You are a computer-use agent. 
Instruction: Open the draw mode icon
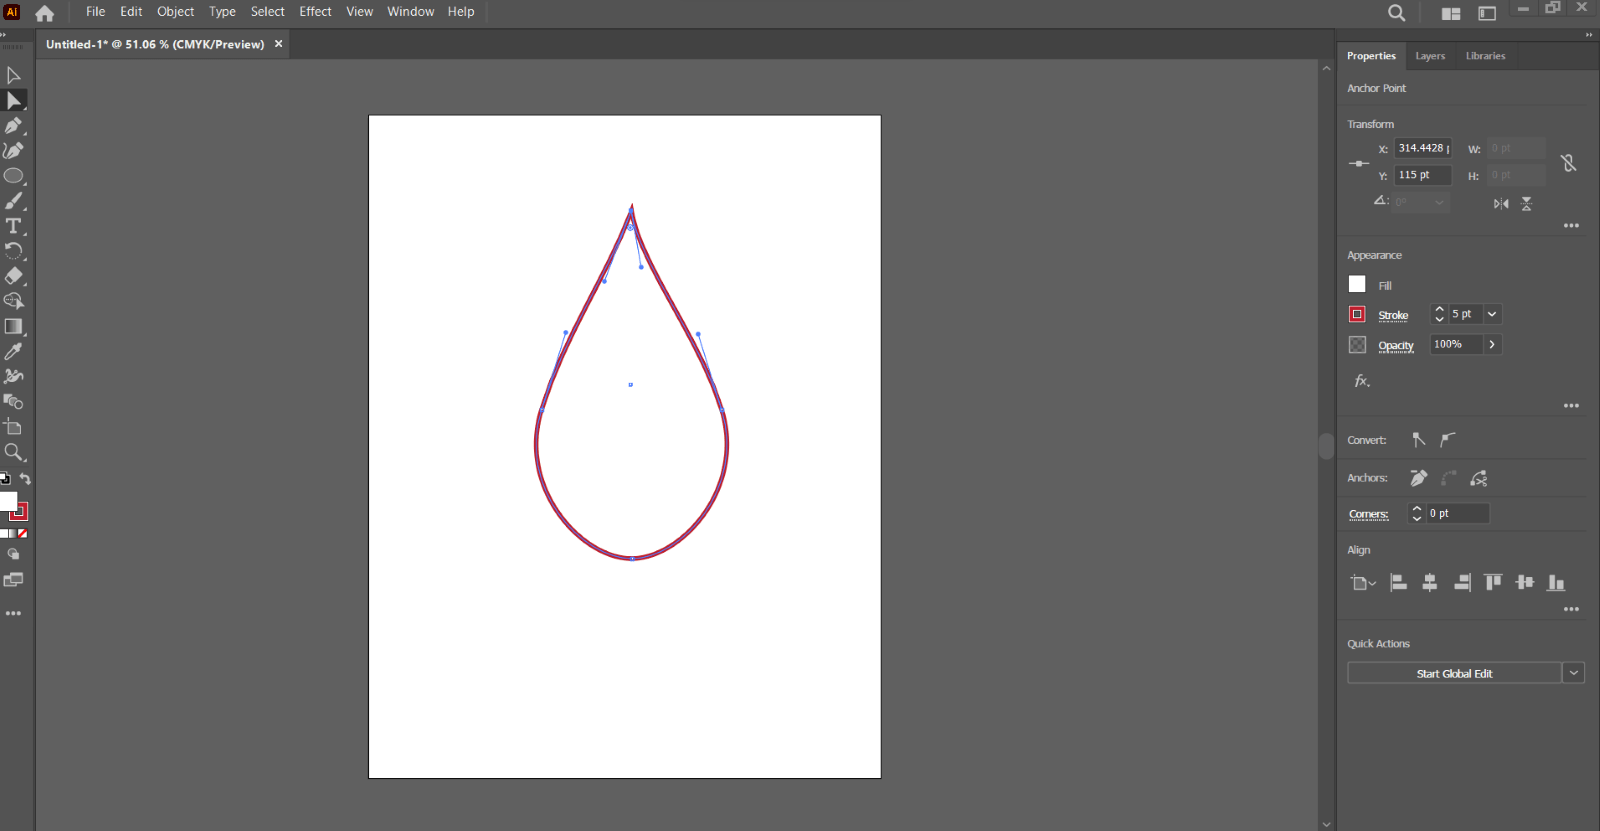tap(14, 554)
